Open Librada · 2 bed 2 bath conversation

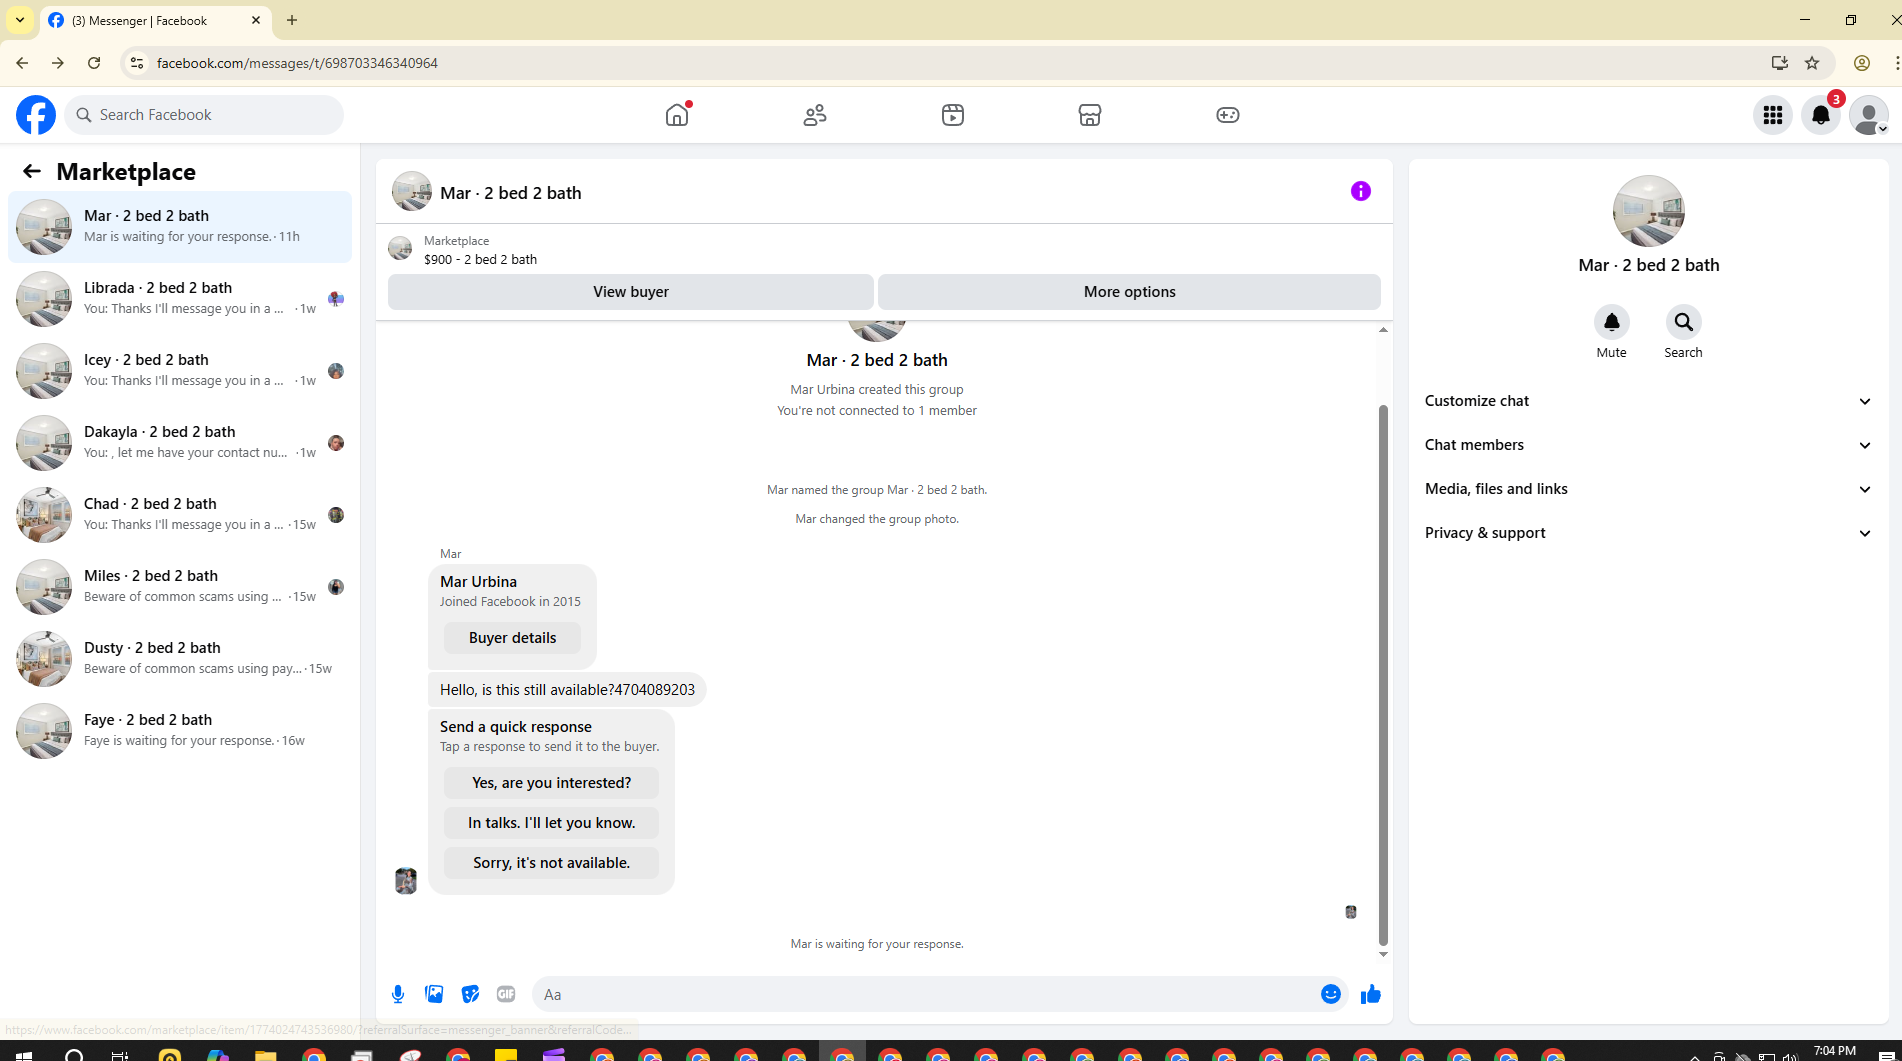click(x=180, y=299)
